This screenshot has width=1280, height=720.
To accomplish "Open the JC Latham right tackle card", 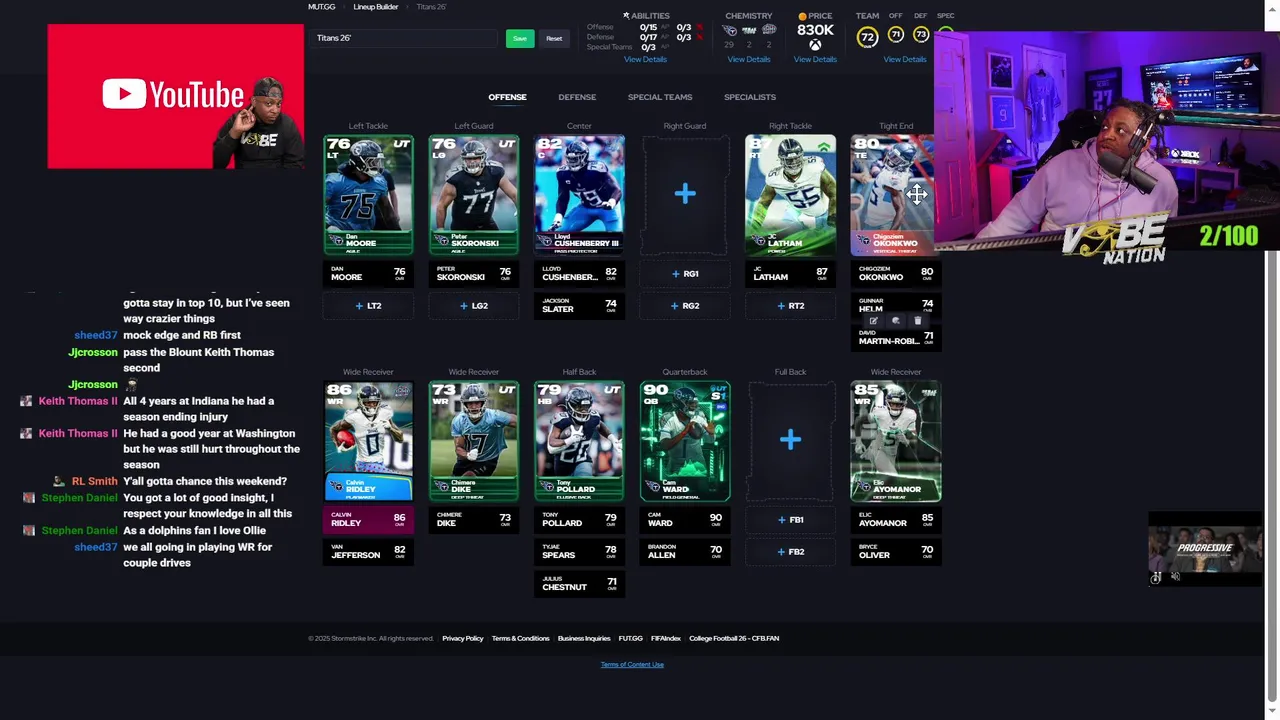I will (x=790, y=195).
